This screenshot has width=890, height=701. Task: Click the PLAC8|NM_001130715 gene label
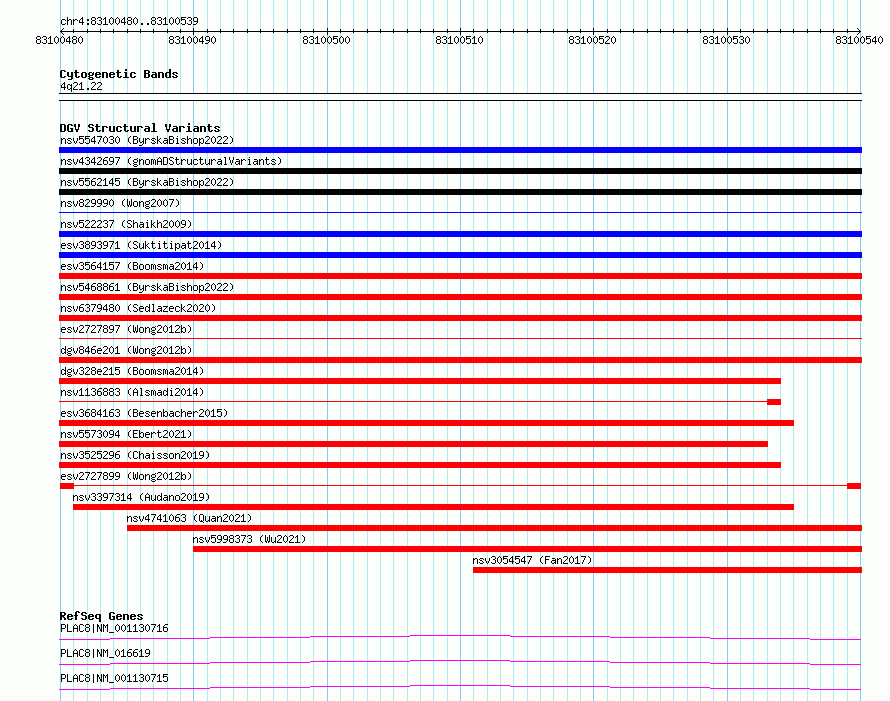114,678
